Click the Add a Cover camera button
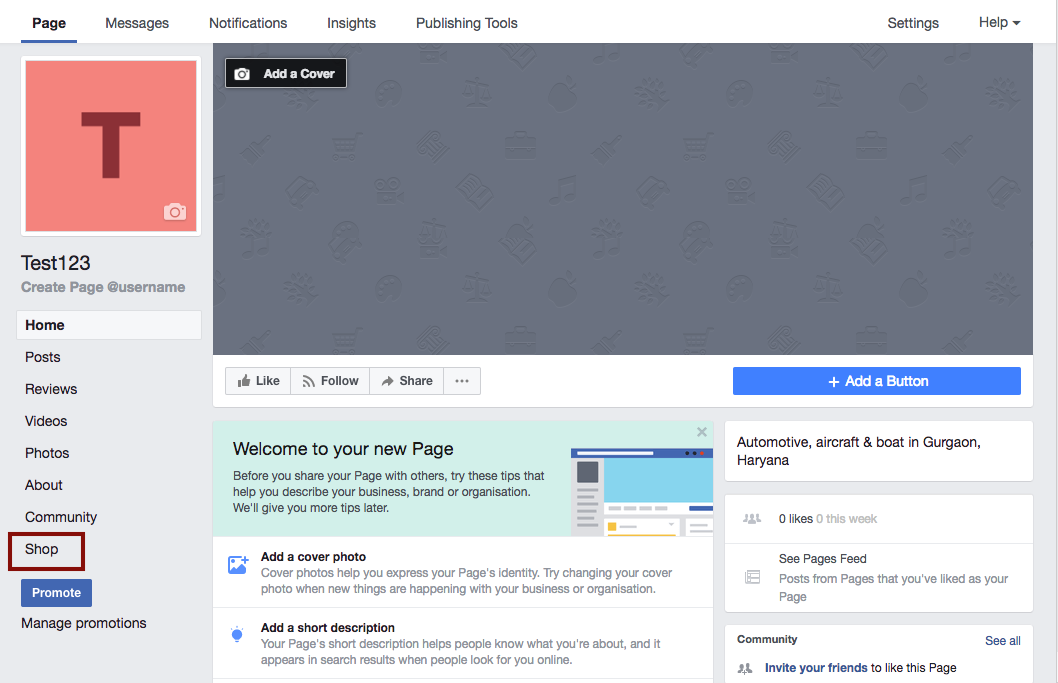Screen dimensions: 1058x683 [x=285, y=74]
